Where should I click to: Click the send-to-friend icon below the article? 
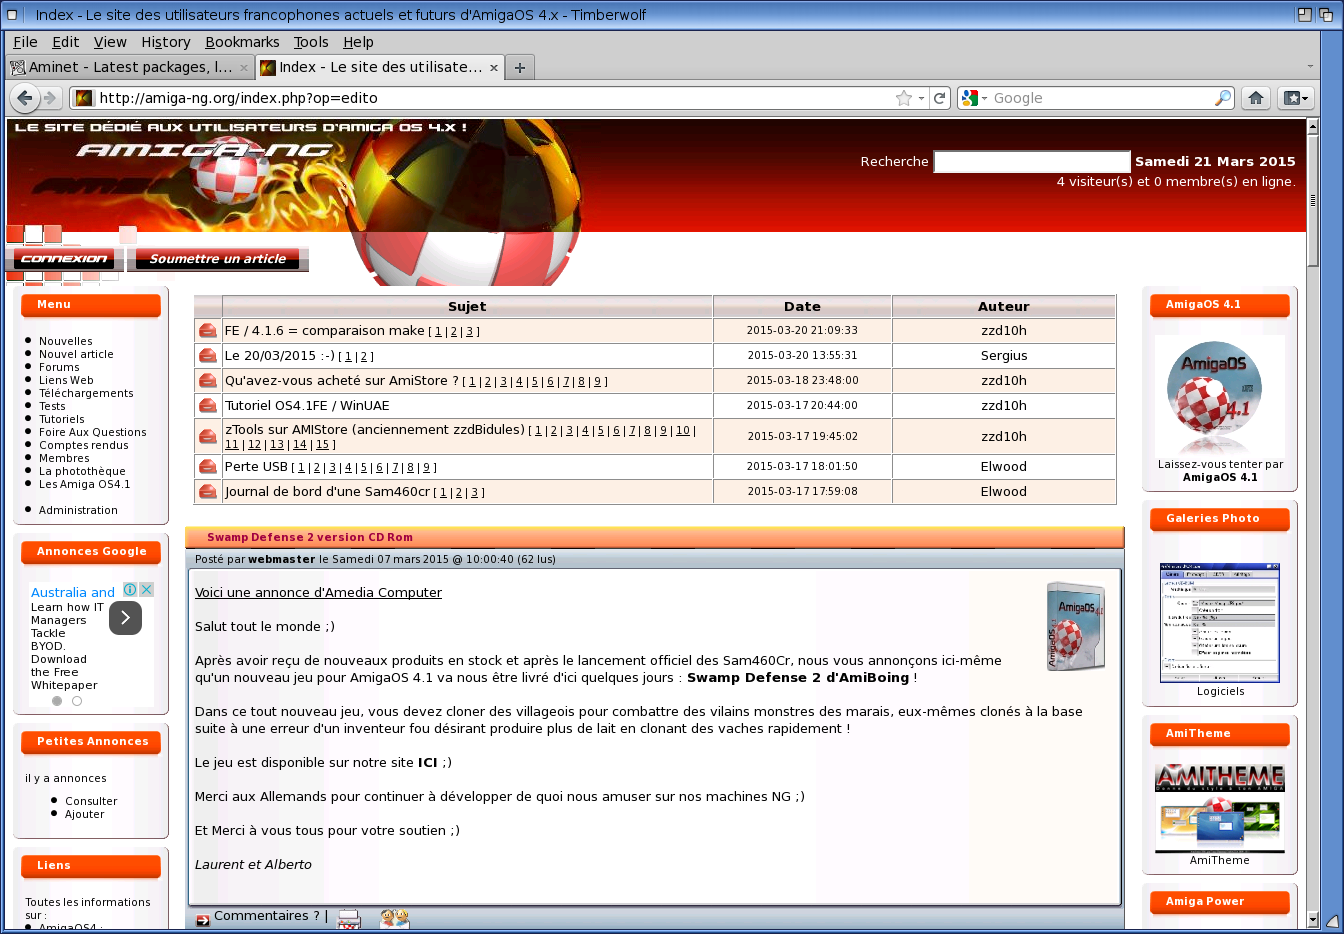[394, 919]
